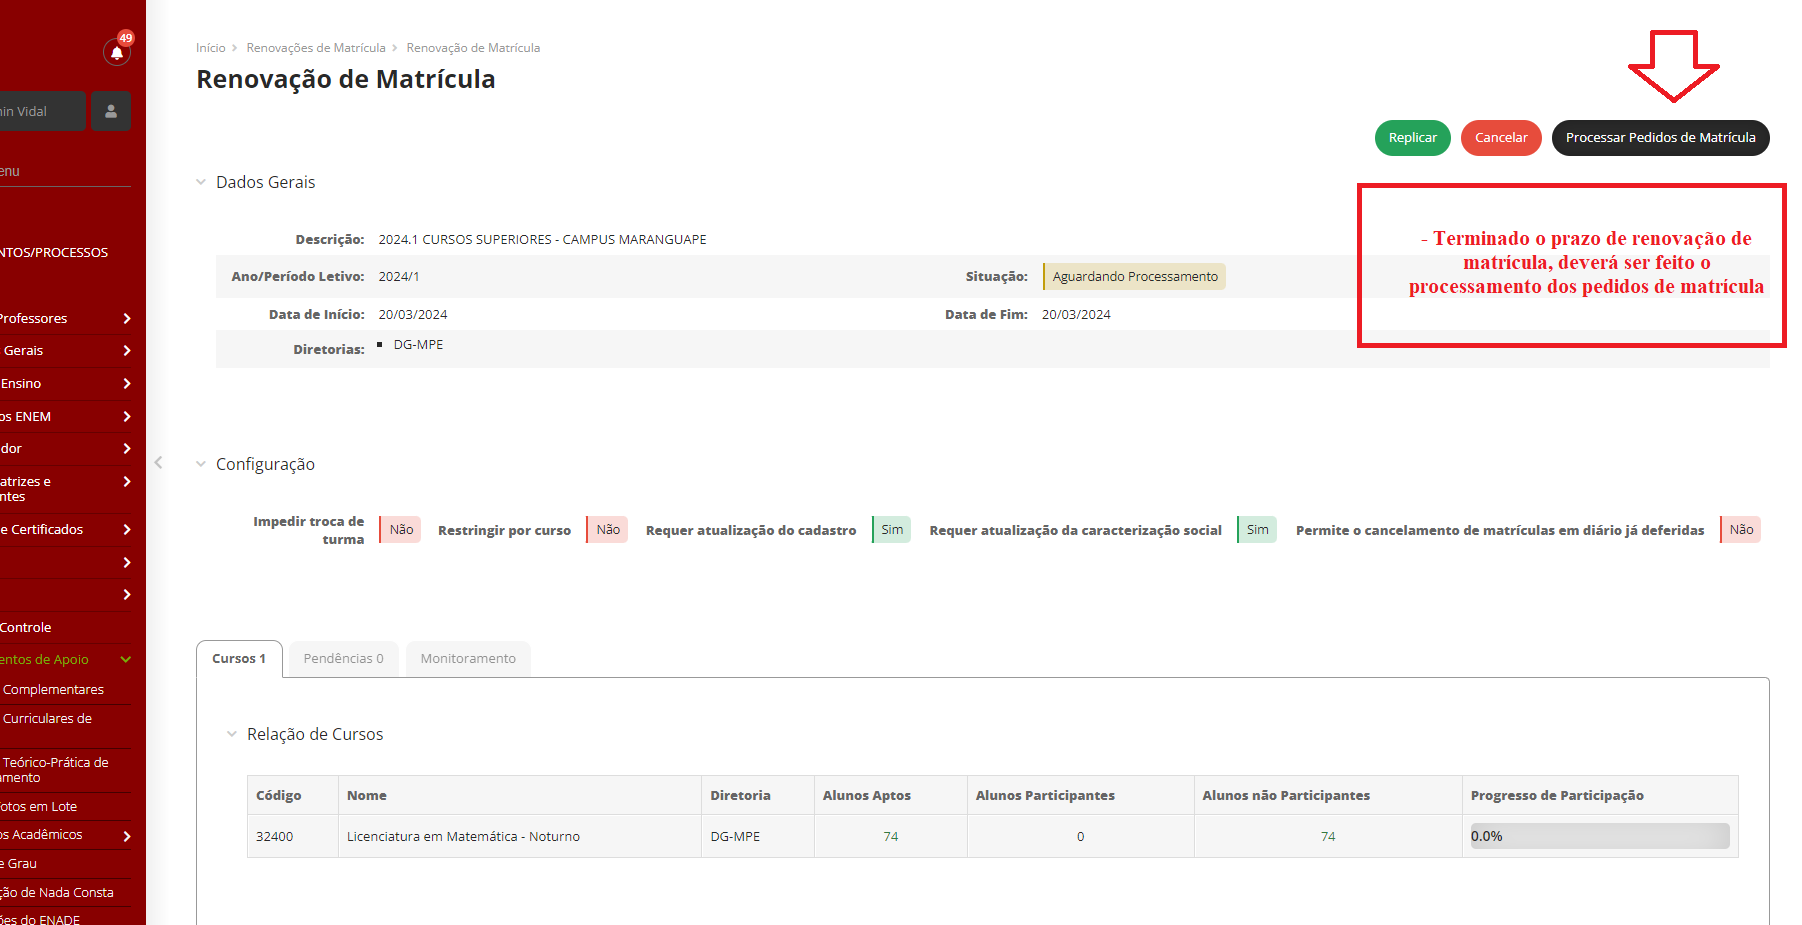The width and height of the screenshot is (1802, 925).
Task: Expand the Ensino sidebar menu
Action: pos(65,383)
